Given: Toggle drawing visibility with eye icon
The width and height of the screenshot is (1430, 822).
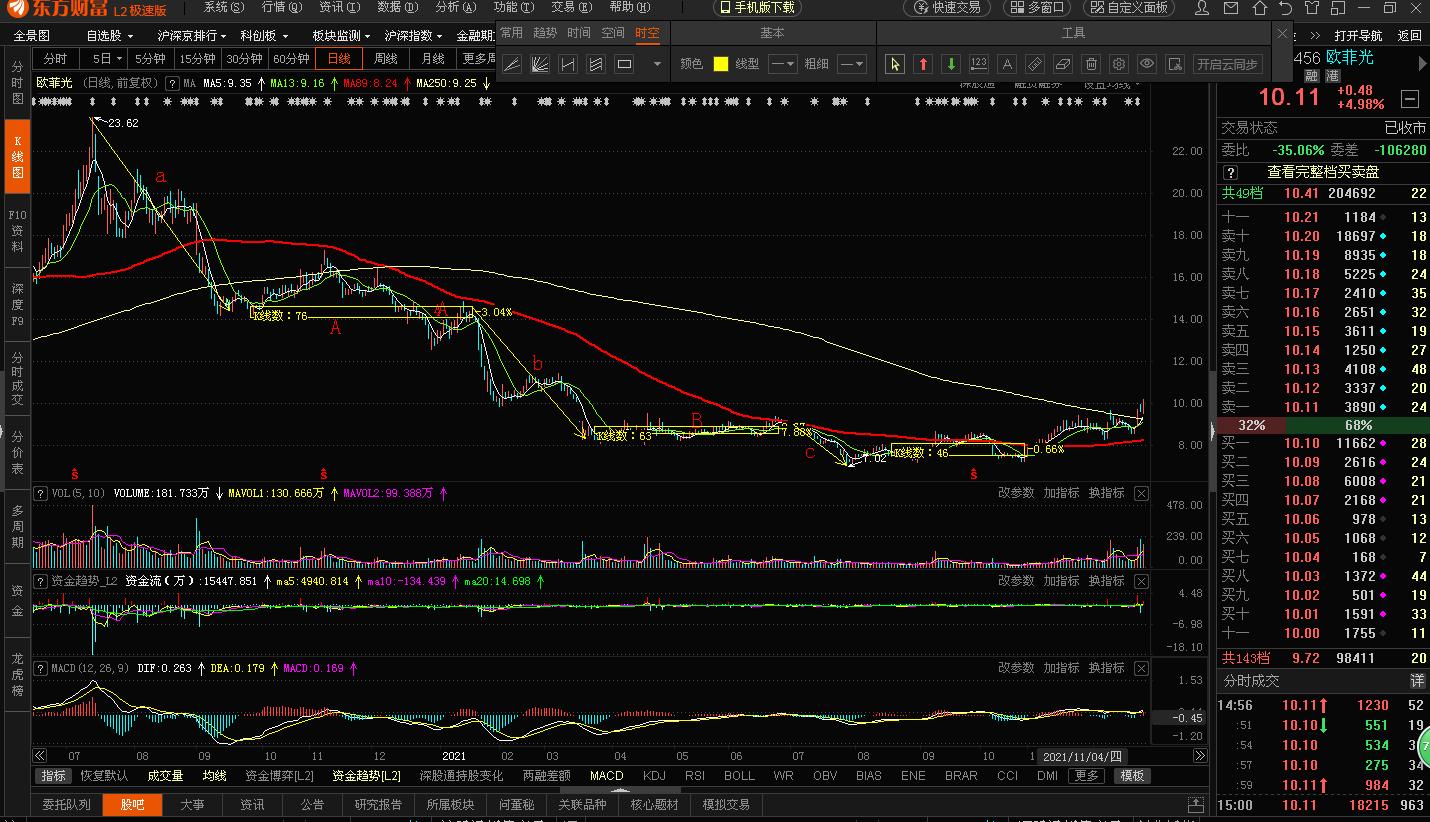Looking at the screenshot, I should [1147, 64].
